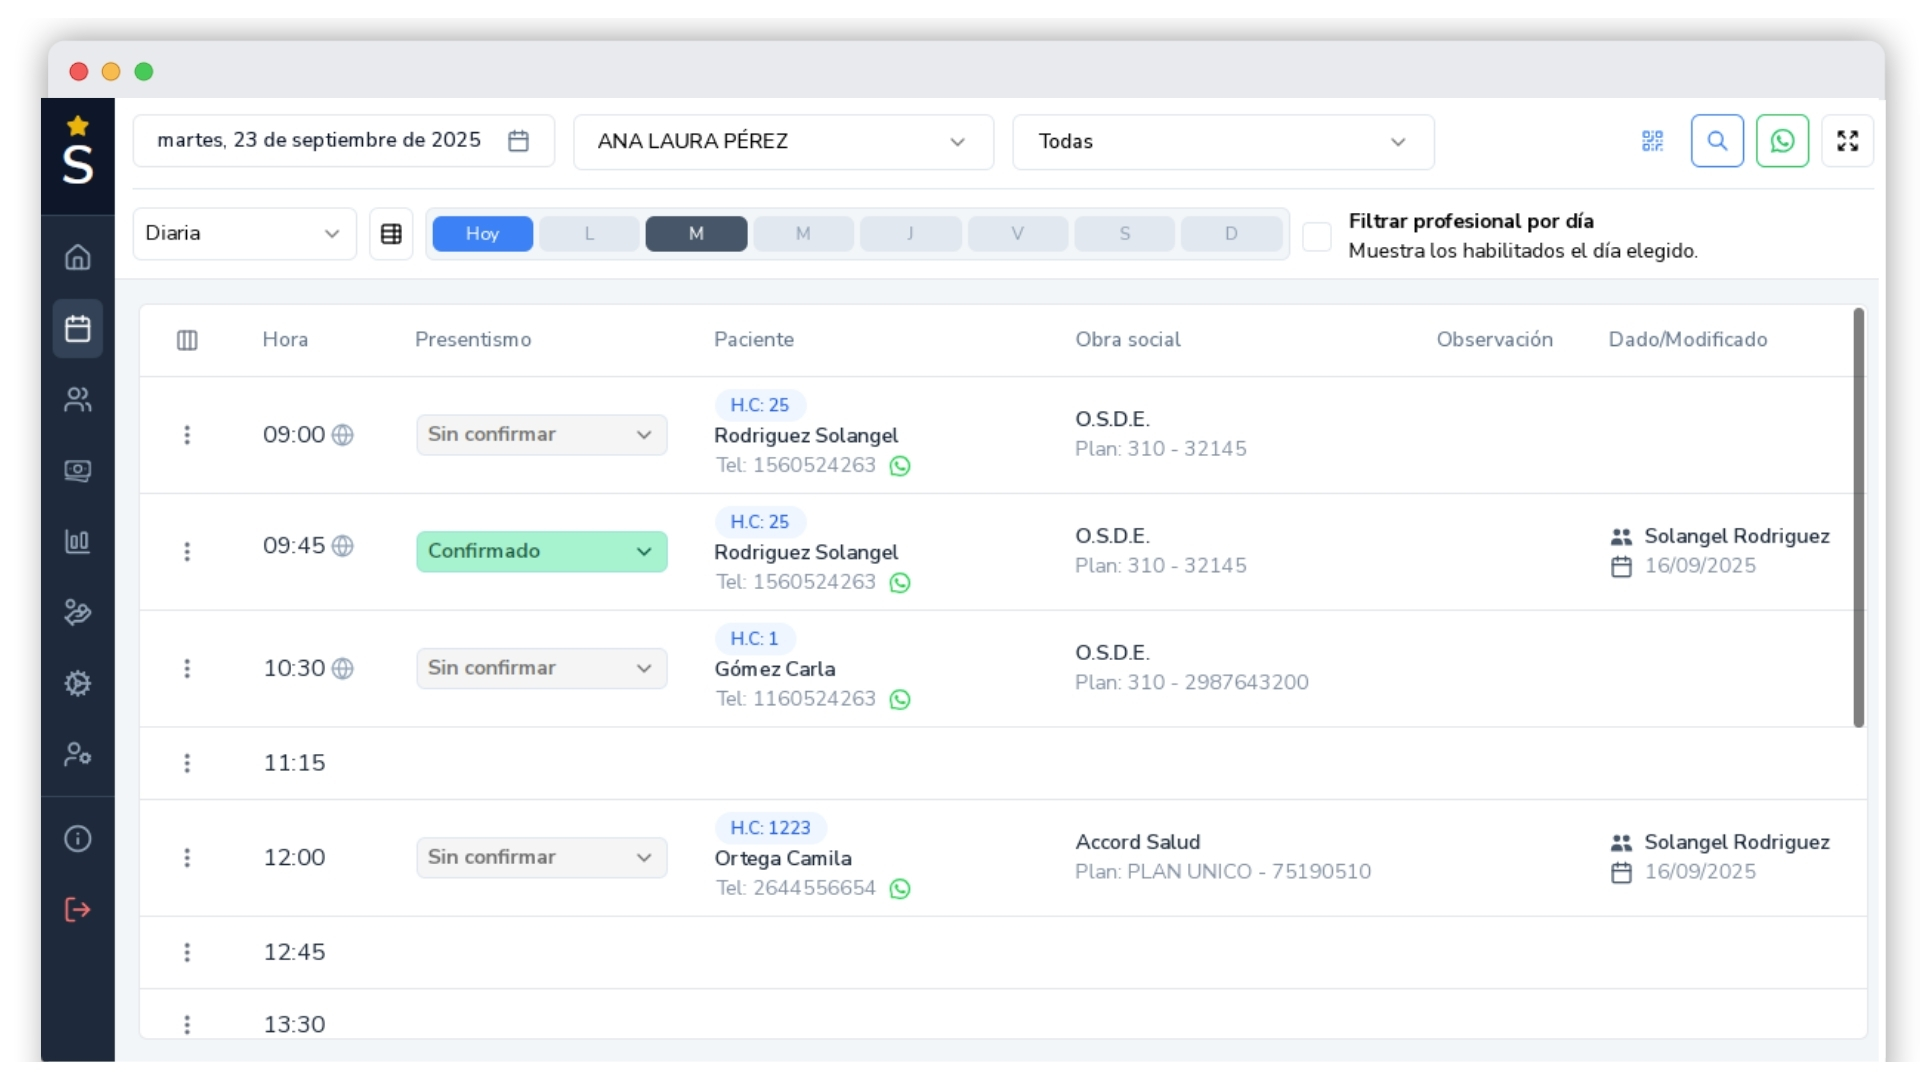The image size is (1920, 1080).
Task: Open the QR code icon
Action: pos(1652,141)
